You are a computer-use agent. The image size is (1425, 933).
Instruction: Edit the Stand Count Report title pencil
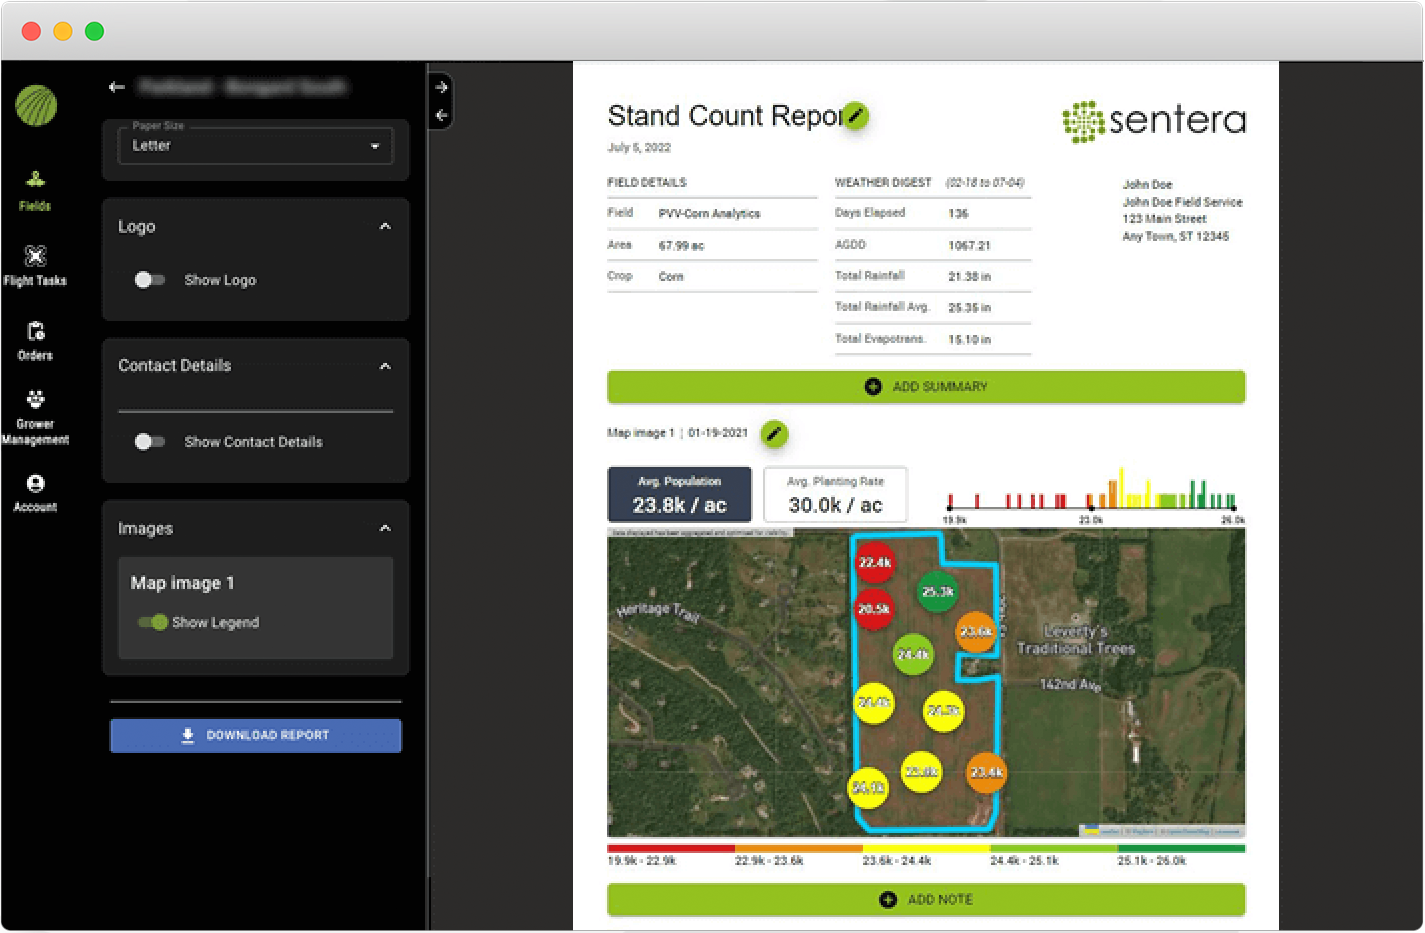(855, 116)
